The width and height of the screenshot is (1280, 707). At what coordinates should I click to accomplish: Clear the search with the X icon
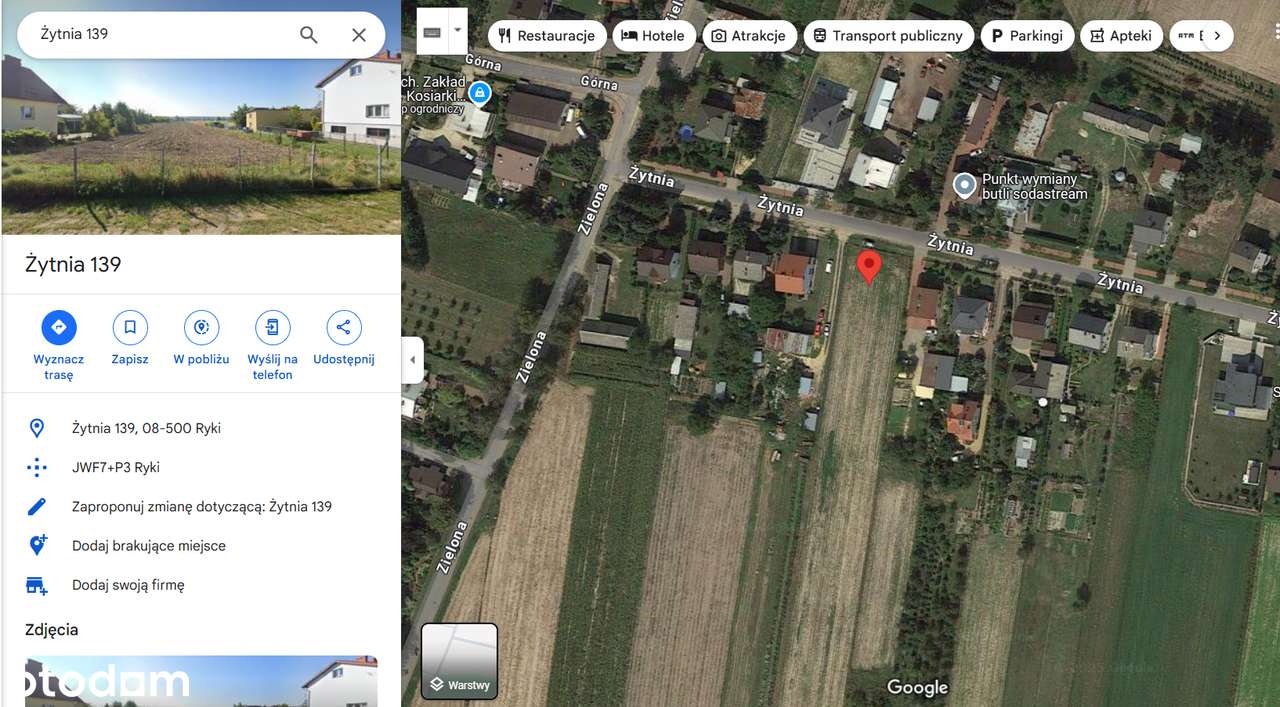pos(359,35)
